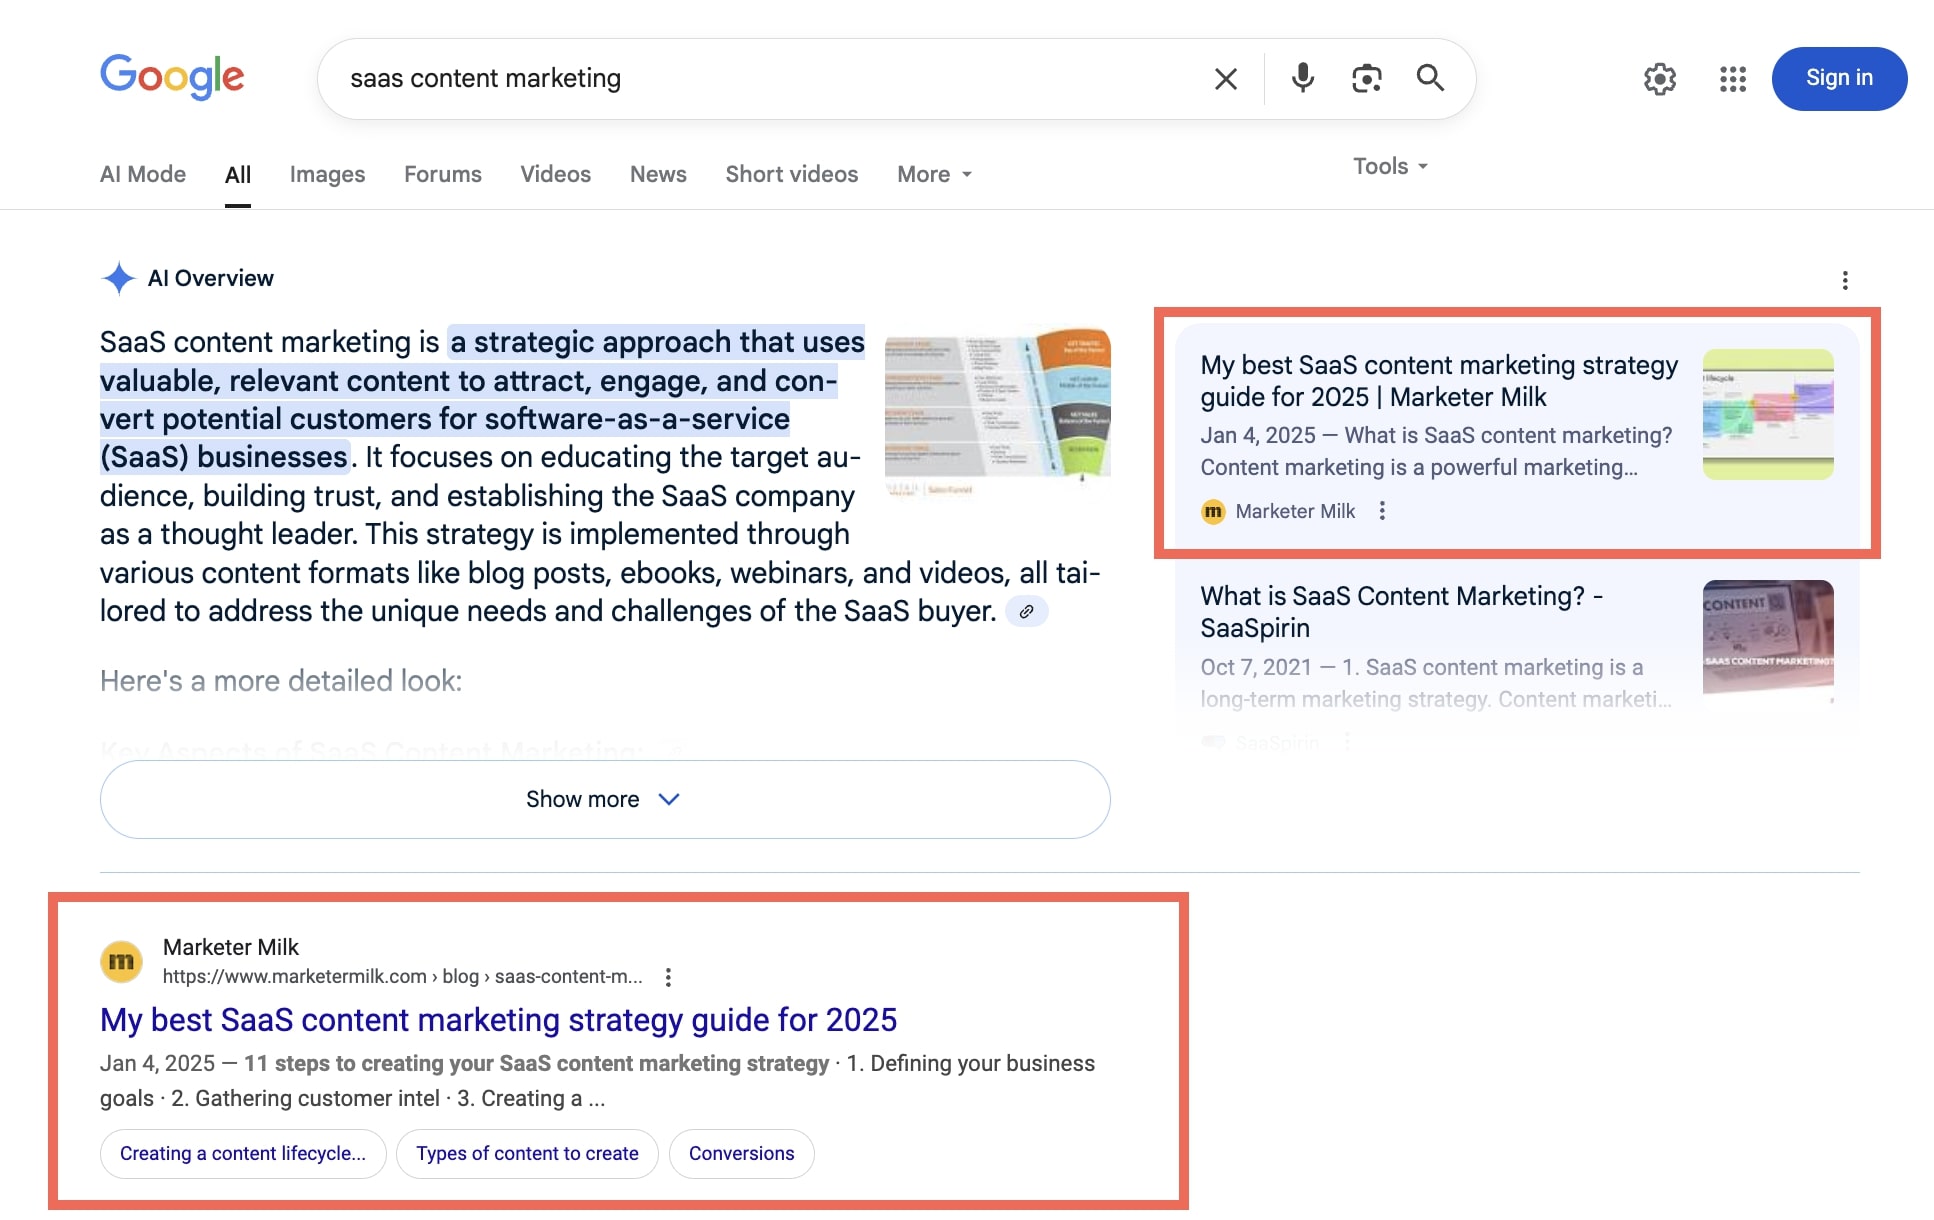The width and height of the screenshot is (1934, 1220).
Task: Open AI Overview three-dot options menu
Action: 1845,280
